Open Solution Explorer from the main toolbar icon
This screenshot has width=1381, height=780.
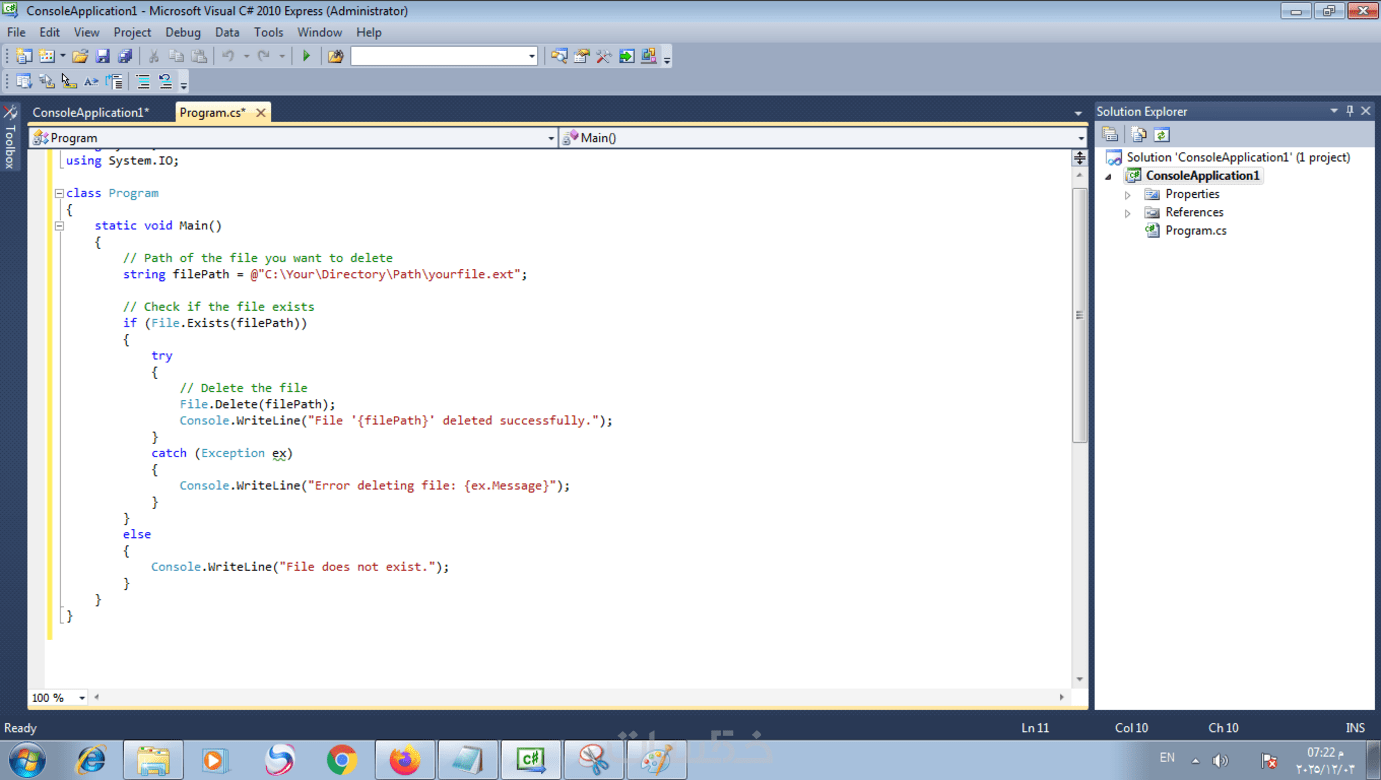click(559, 56)
